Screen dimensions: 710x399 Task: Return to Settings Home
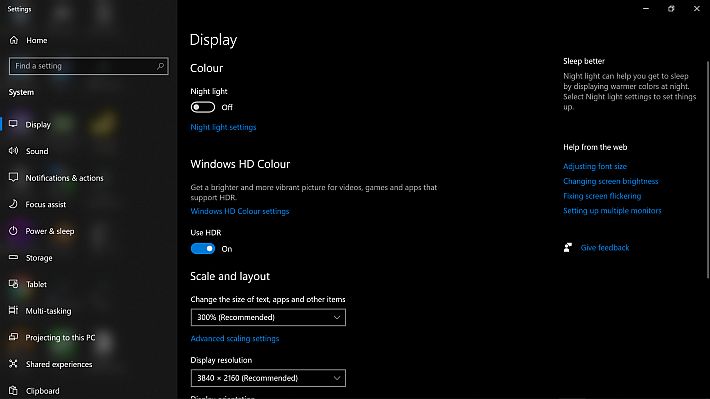(37, 41)
